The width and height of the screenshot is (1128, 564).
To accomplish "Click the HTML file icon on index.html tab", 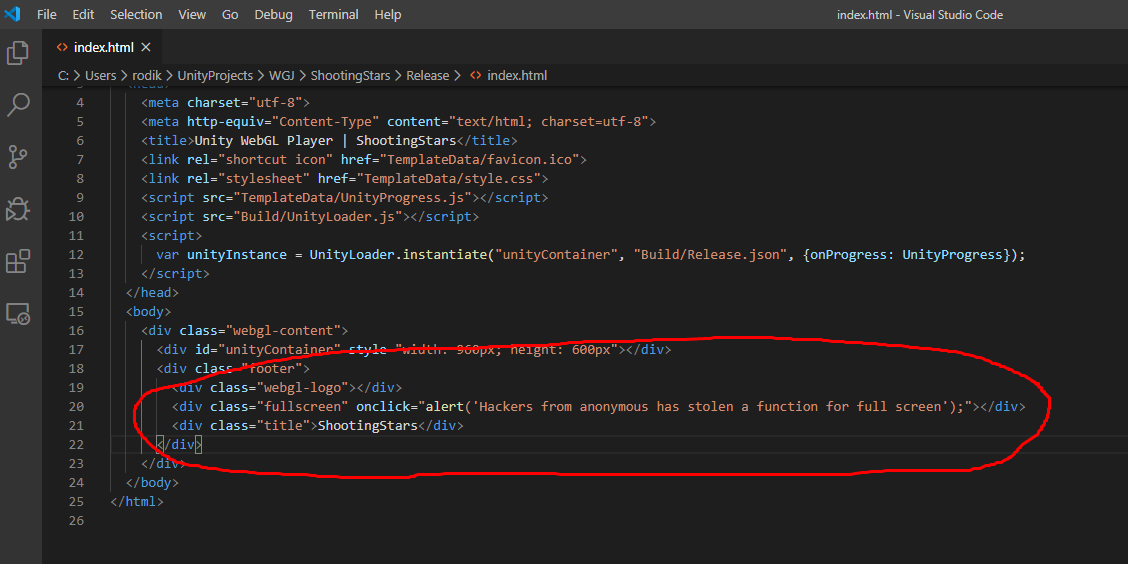I will [x=62, y=47].
